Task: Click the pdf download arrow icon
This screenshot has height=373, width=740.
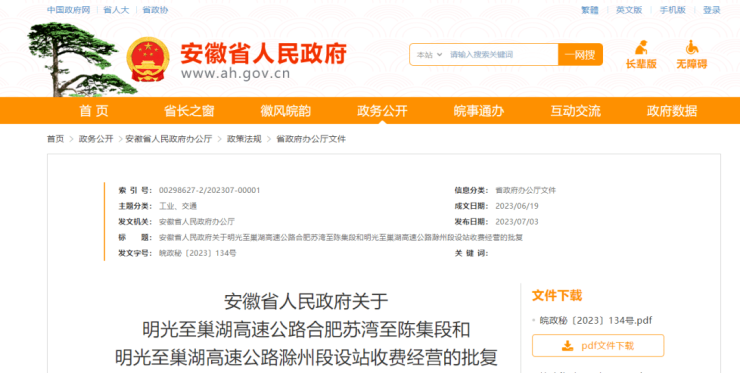Action: pyautogui.click(x=567, y=346)
